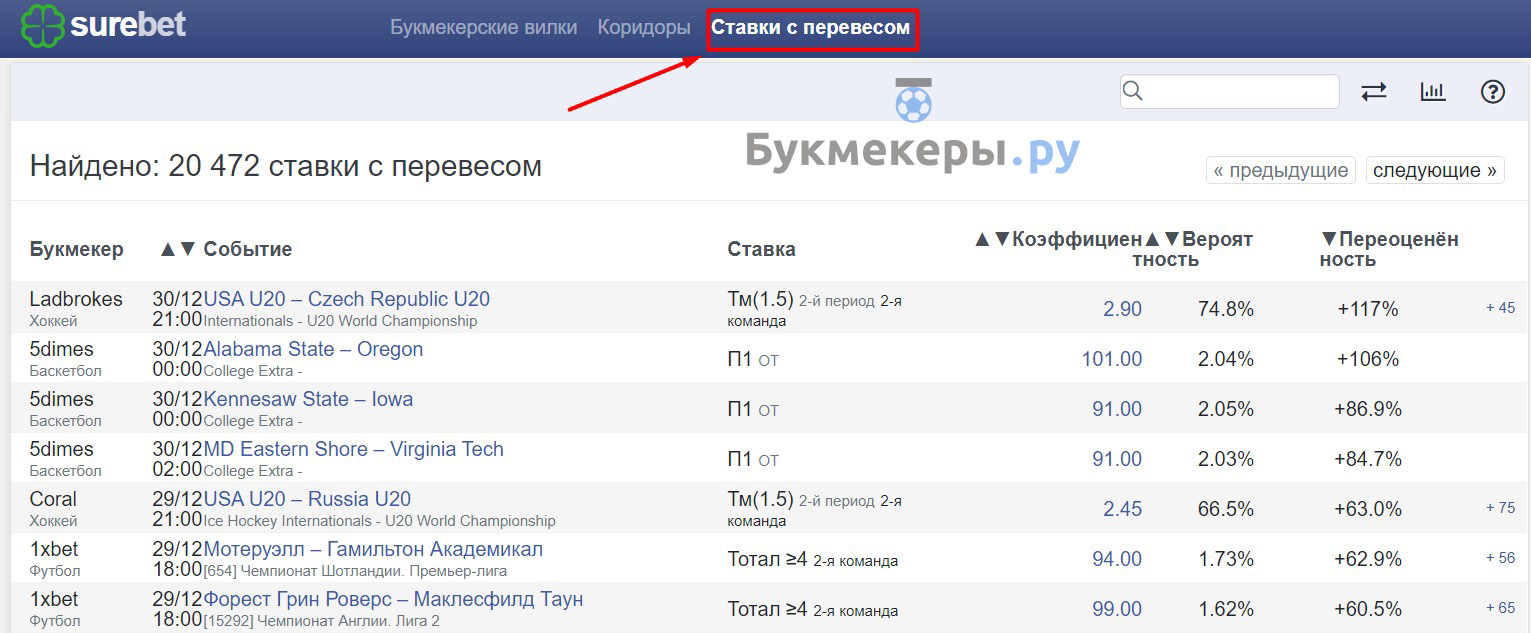Sort by Вероятность column
Image resolution: width=1531 pixels, height=633 pixels.
pyautogui.click(x=1198, y=249)
